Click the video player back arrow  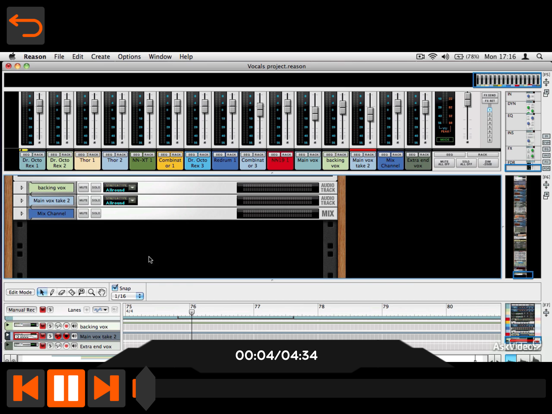tap(26, 25)
